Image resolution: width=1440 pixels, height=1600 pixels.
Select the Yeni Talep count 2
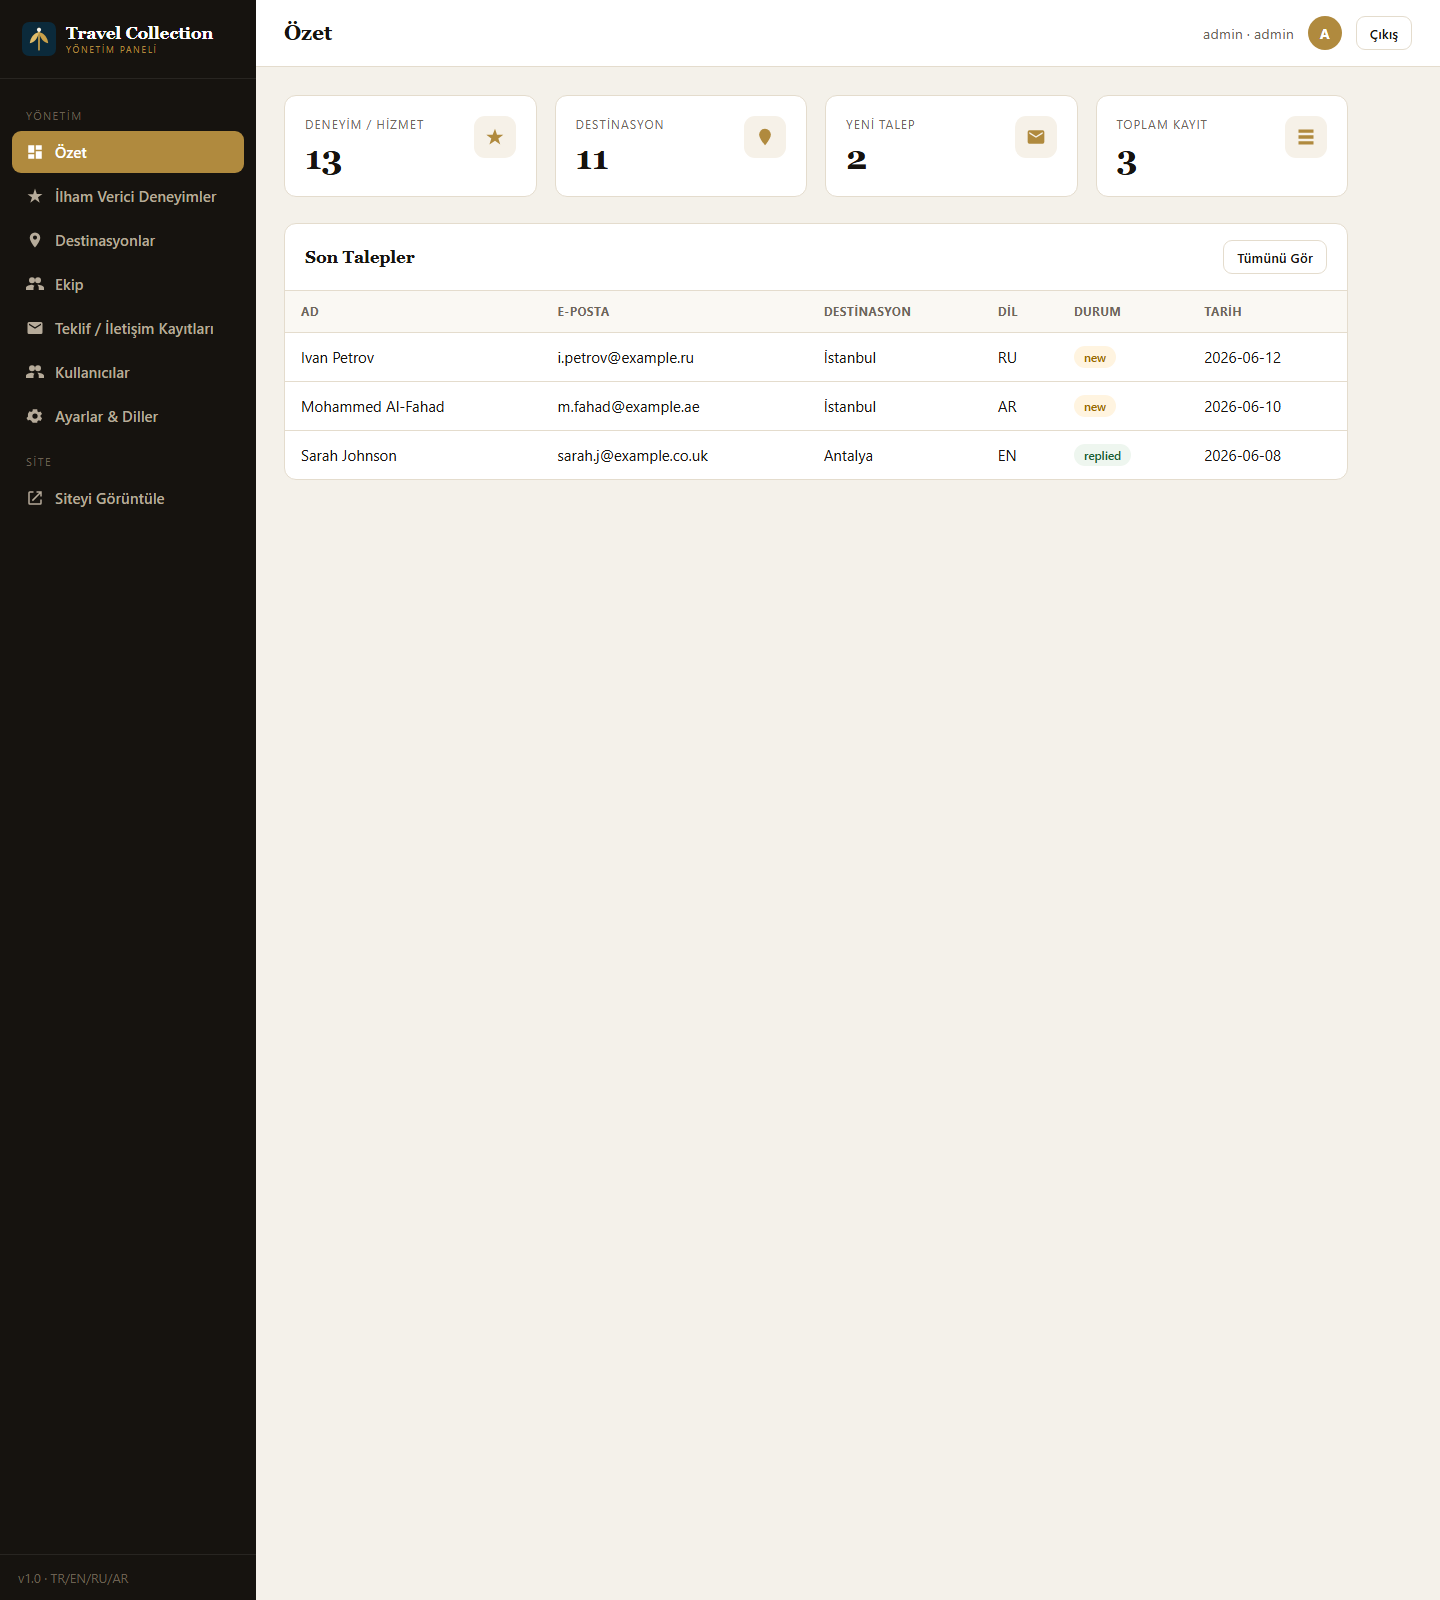click(x=856, y=160)
